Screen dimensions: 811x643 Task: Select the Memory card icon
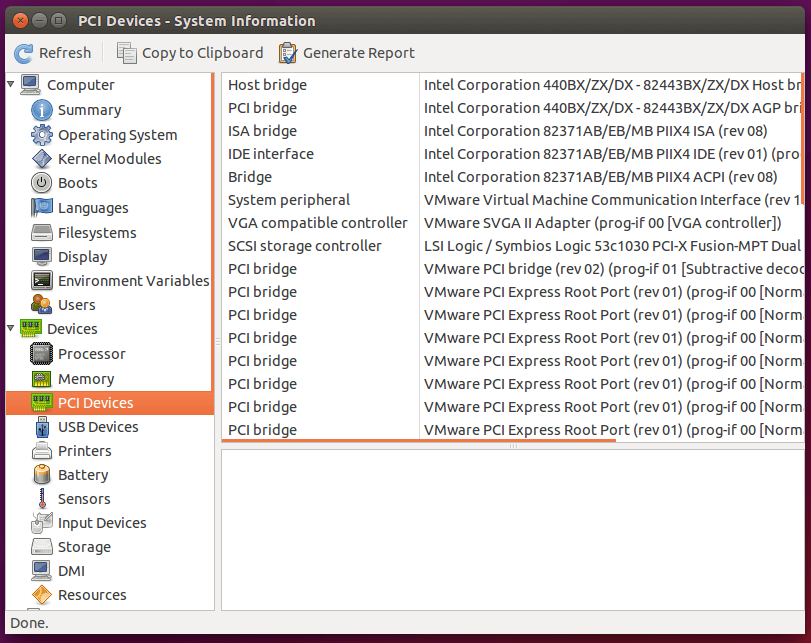(x=42, y=379)
